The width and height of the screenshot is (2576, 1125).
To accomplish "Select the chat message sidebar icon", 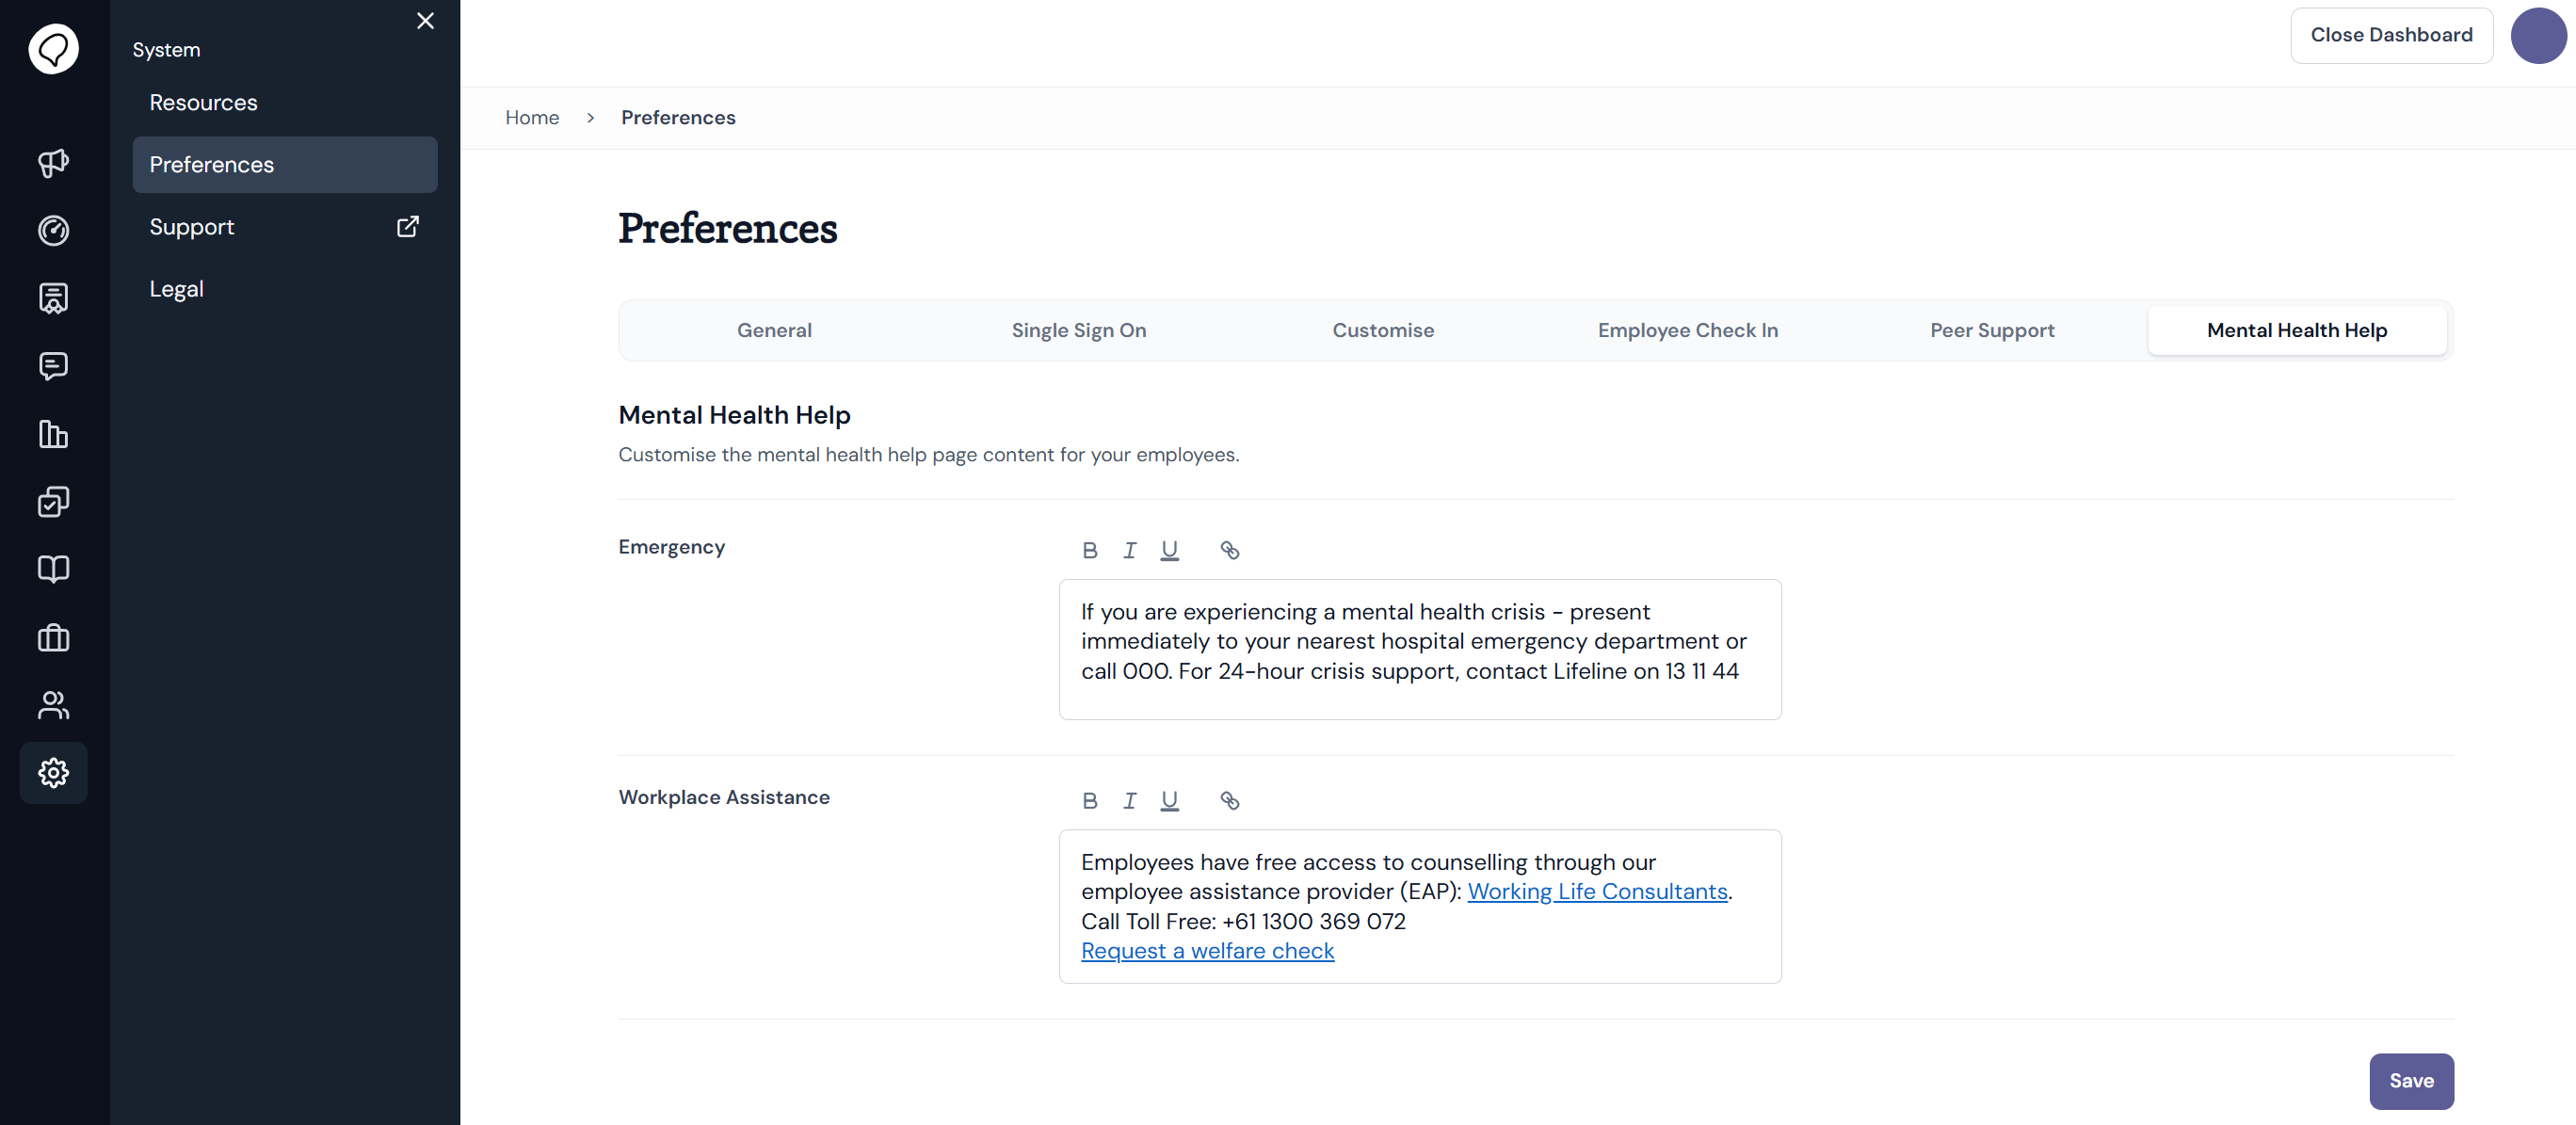I will click(x=53, y=366).
